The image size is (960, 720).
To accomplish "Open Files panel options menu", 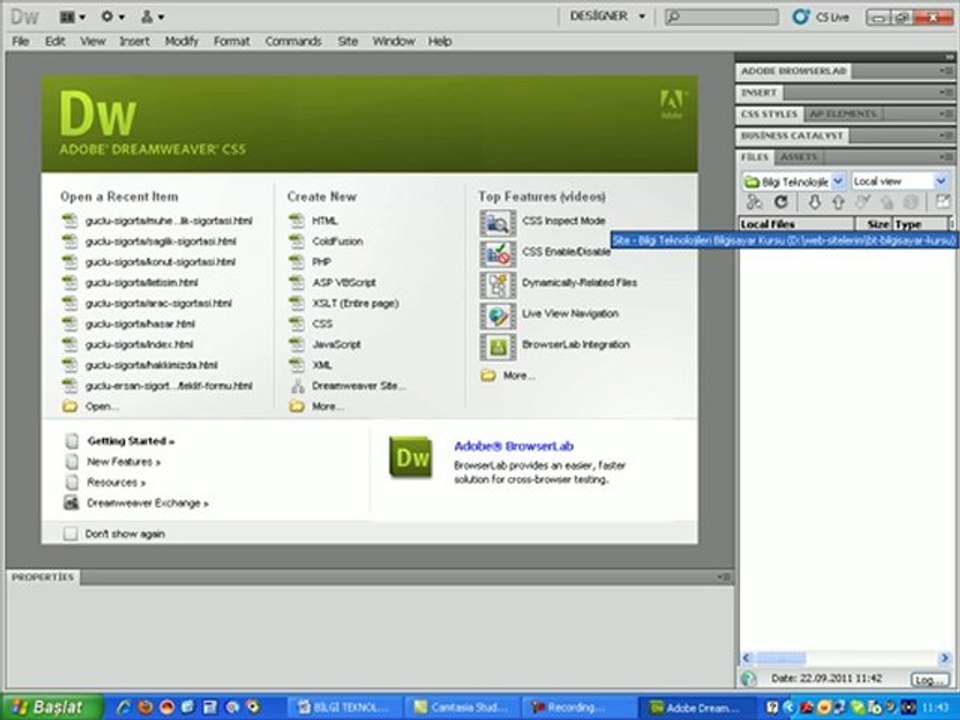I will pyautogui.click(x=946, y=157).
